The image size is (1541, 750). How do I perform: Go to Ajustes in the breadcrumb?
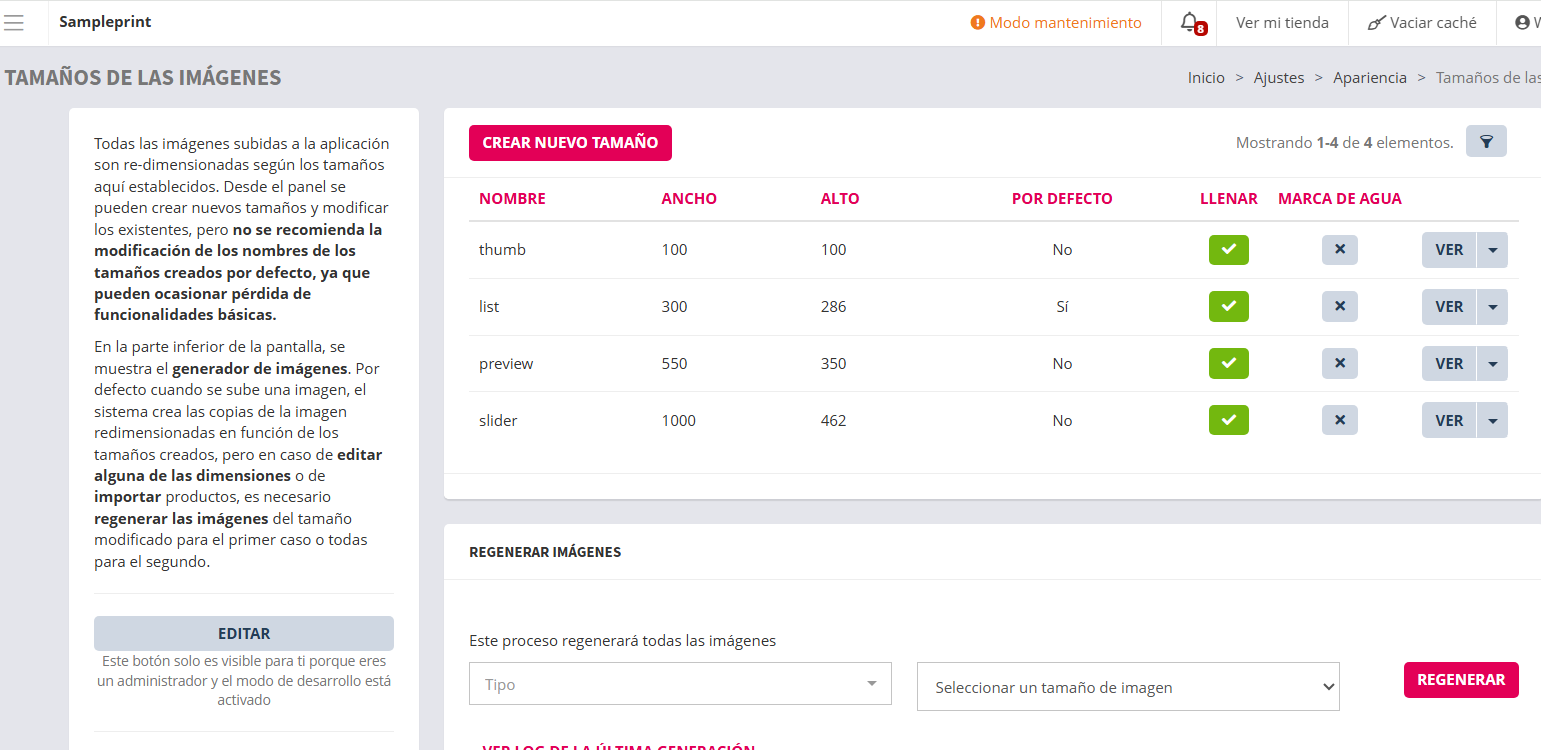(1279, 78)
